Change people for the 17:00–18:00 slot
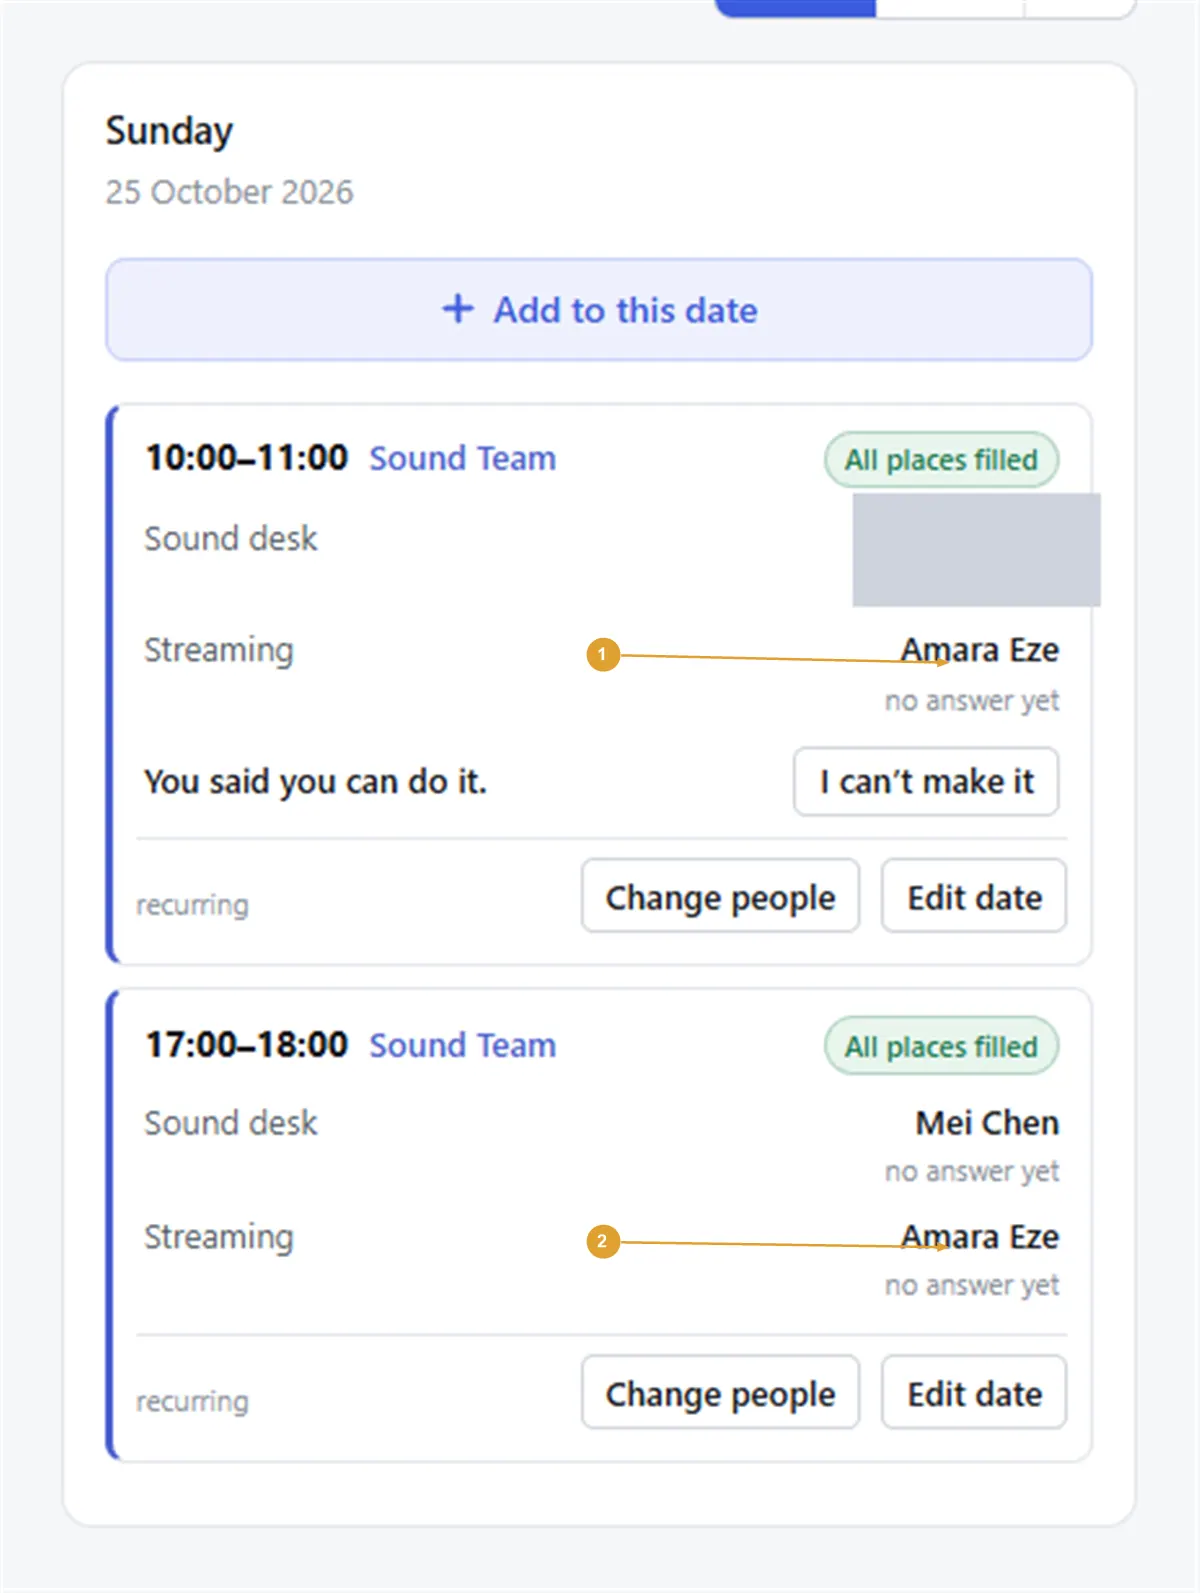The width and height of the screenshot is (1200, 1593). [720, 1392]
